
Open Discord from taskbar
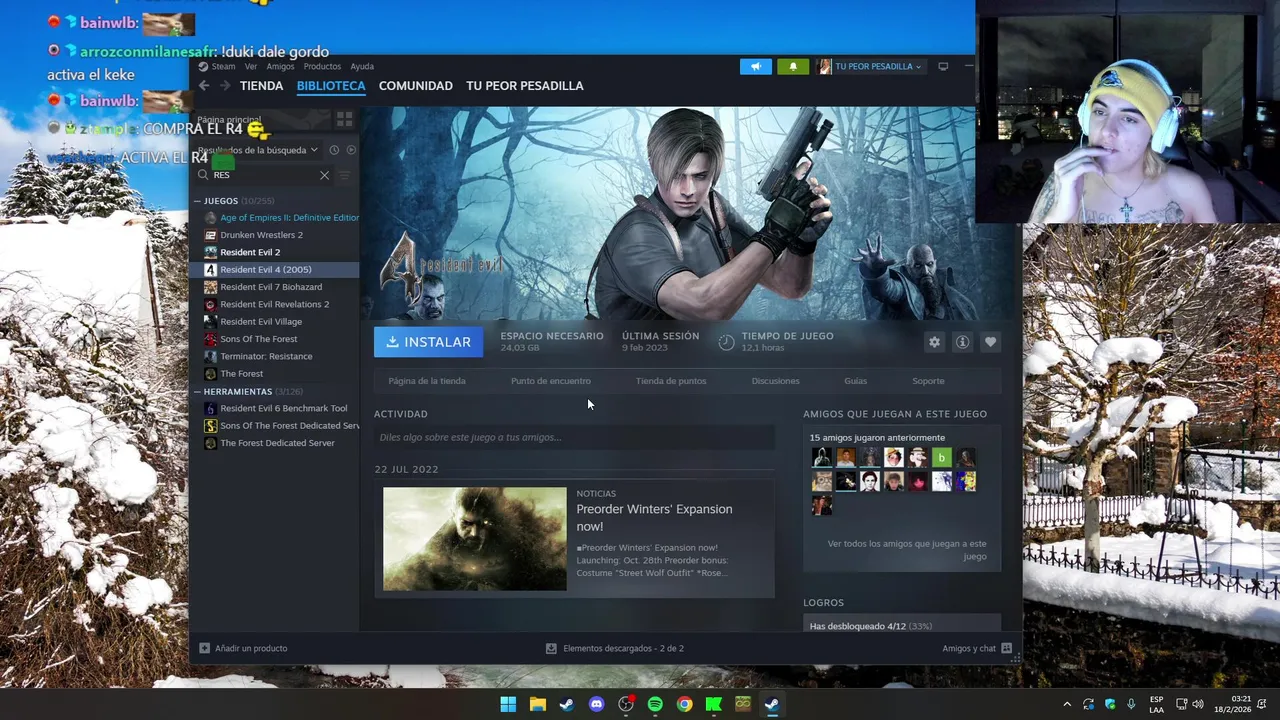click(597, 704)
